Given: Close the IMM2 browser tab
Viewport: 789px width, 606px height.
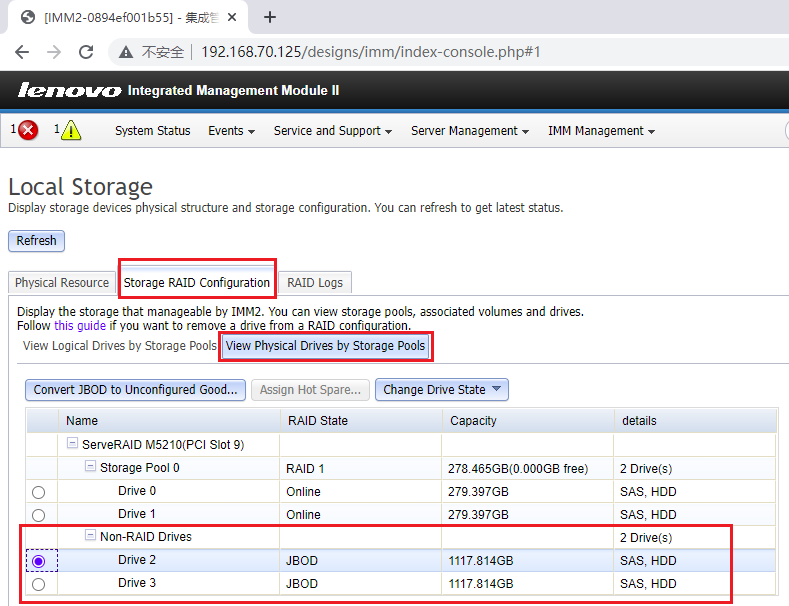Looking at the screenshot, I should click(x=233, y=17).
